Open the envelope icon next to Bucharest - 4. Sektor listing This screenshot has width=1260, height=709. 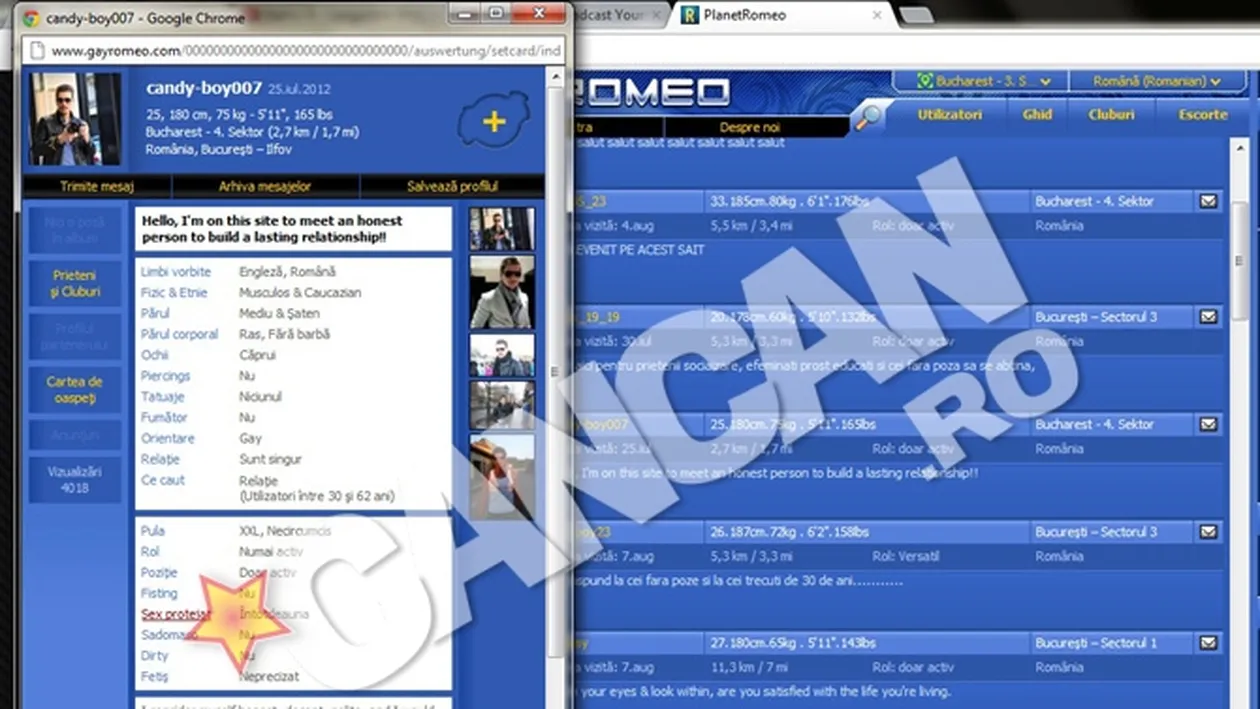coord(1209,199)
